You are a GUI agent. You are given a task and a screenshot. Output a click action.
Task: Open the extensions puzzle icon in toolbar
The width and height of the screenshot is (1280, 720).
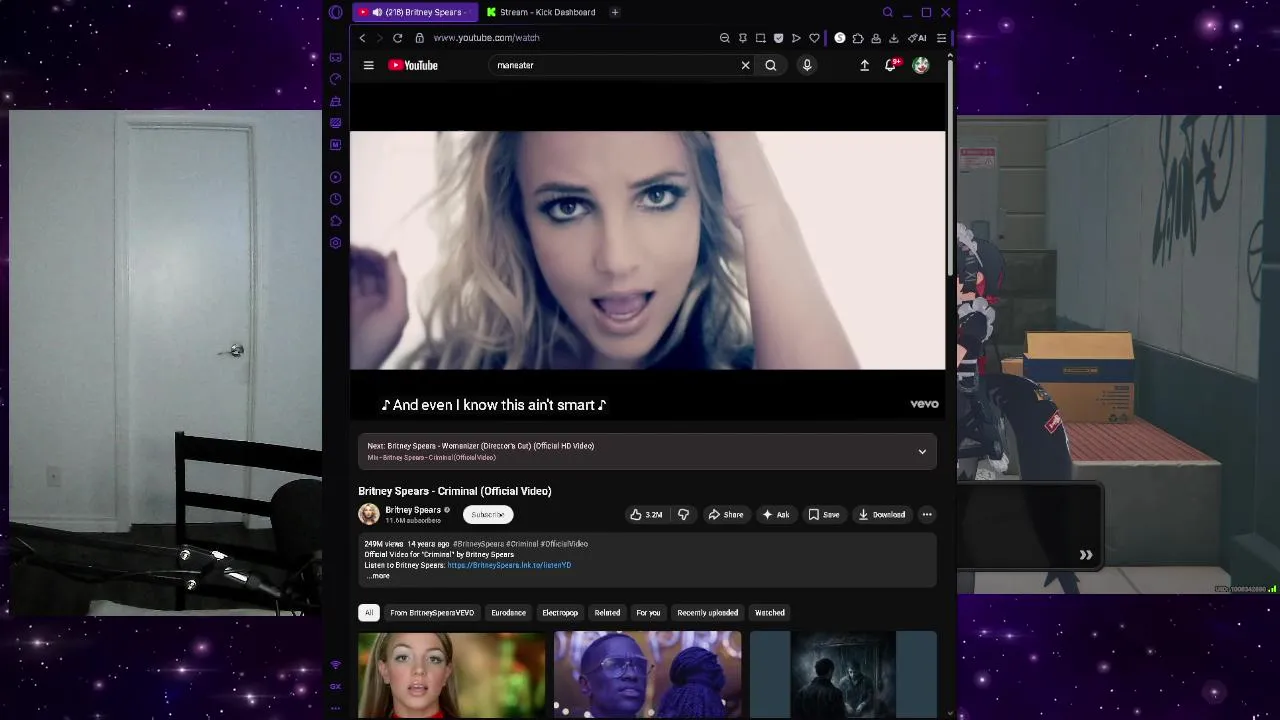(858, 38)
